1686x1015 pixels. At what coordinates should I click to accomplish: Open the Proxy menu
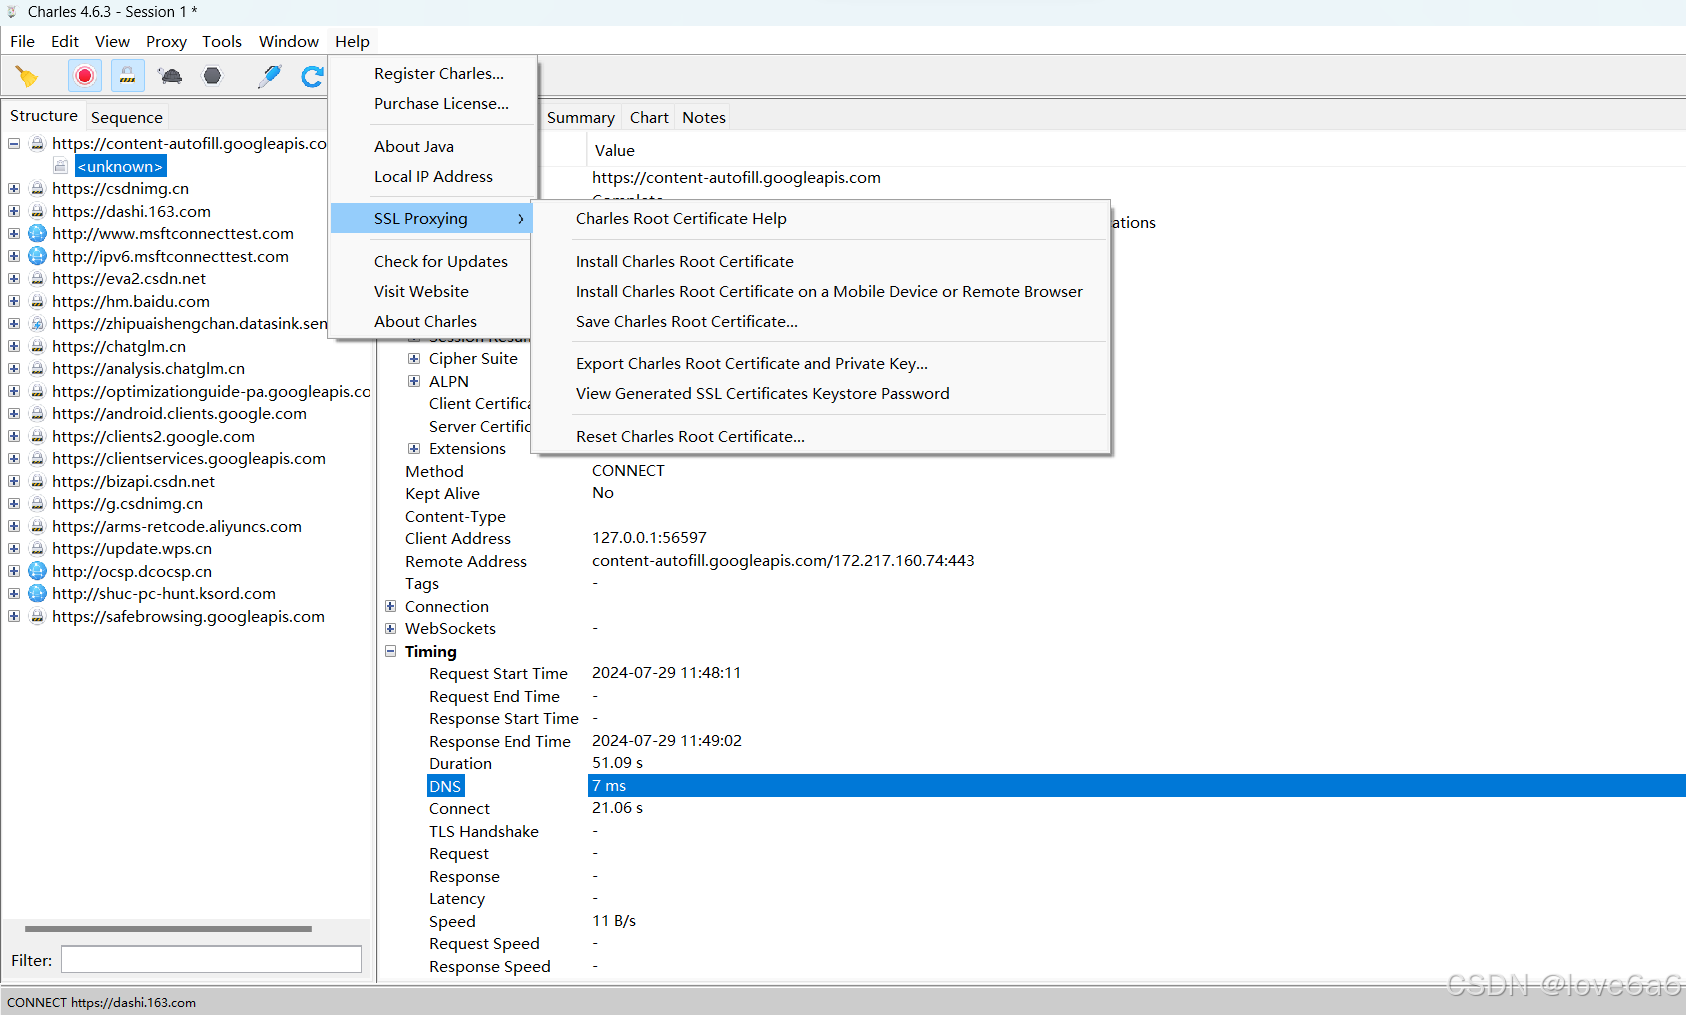pos(166,41)
